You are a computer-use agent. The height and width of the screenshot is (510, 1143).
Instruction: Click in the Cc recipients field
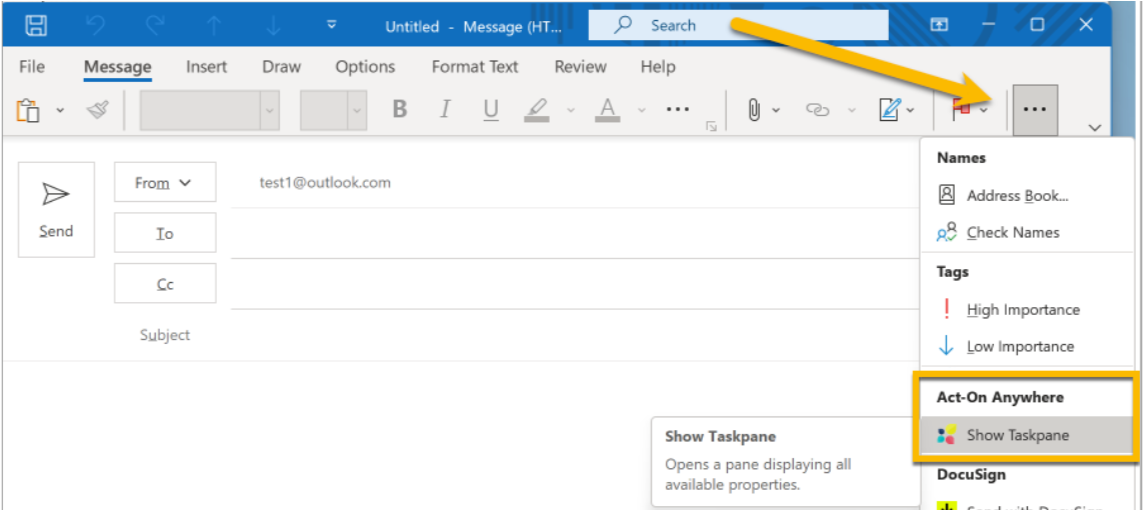[574, 283]
